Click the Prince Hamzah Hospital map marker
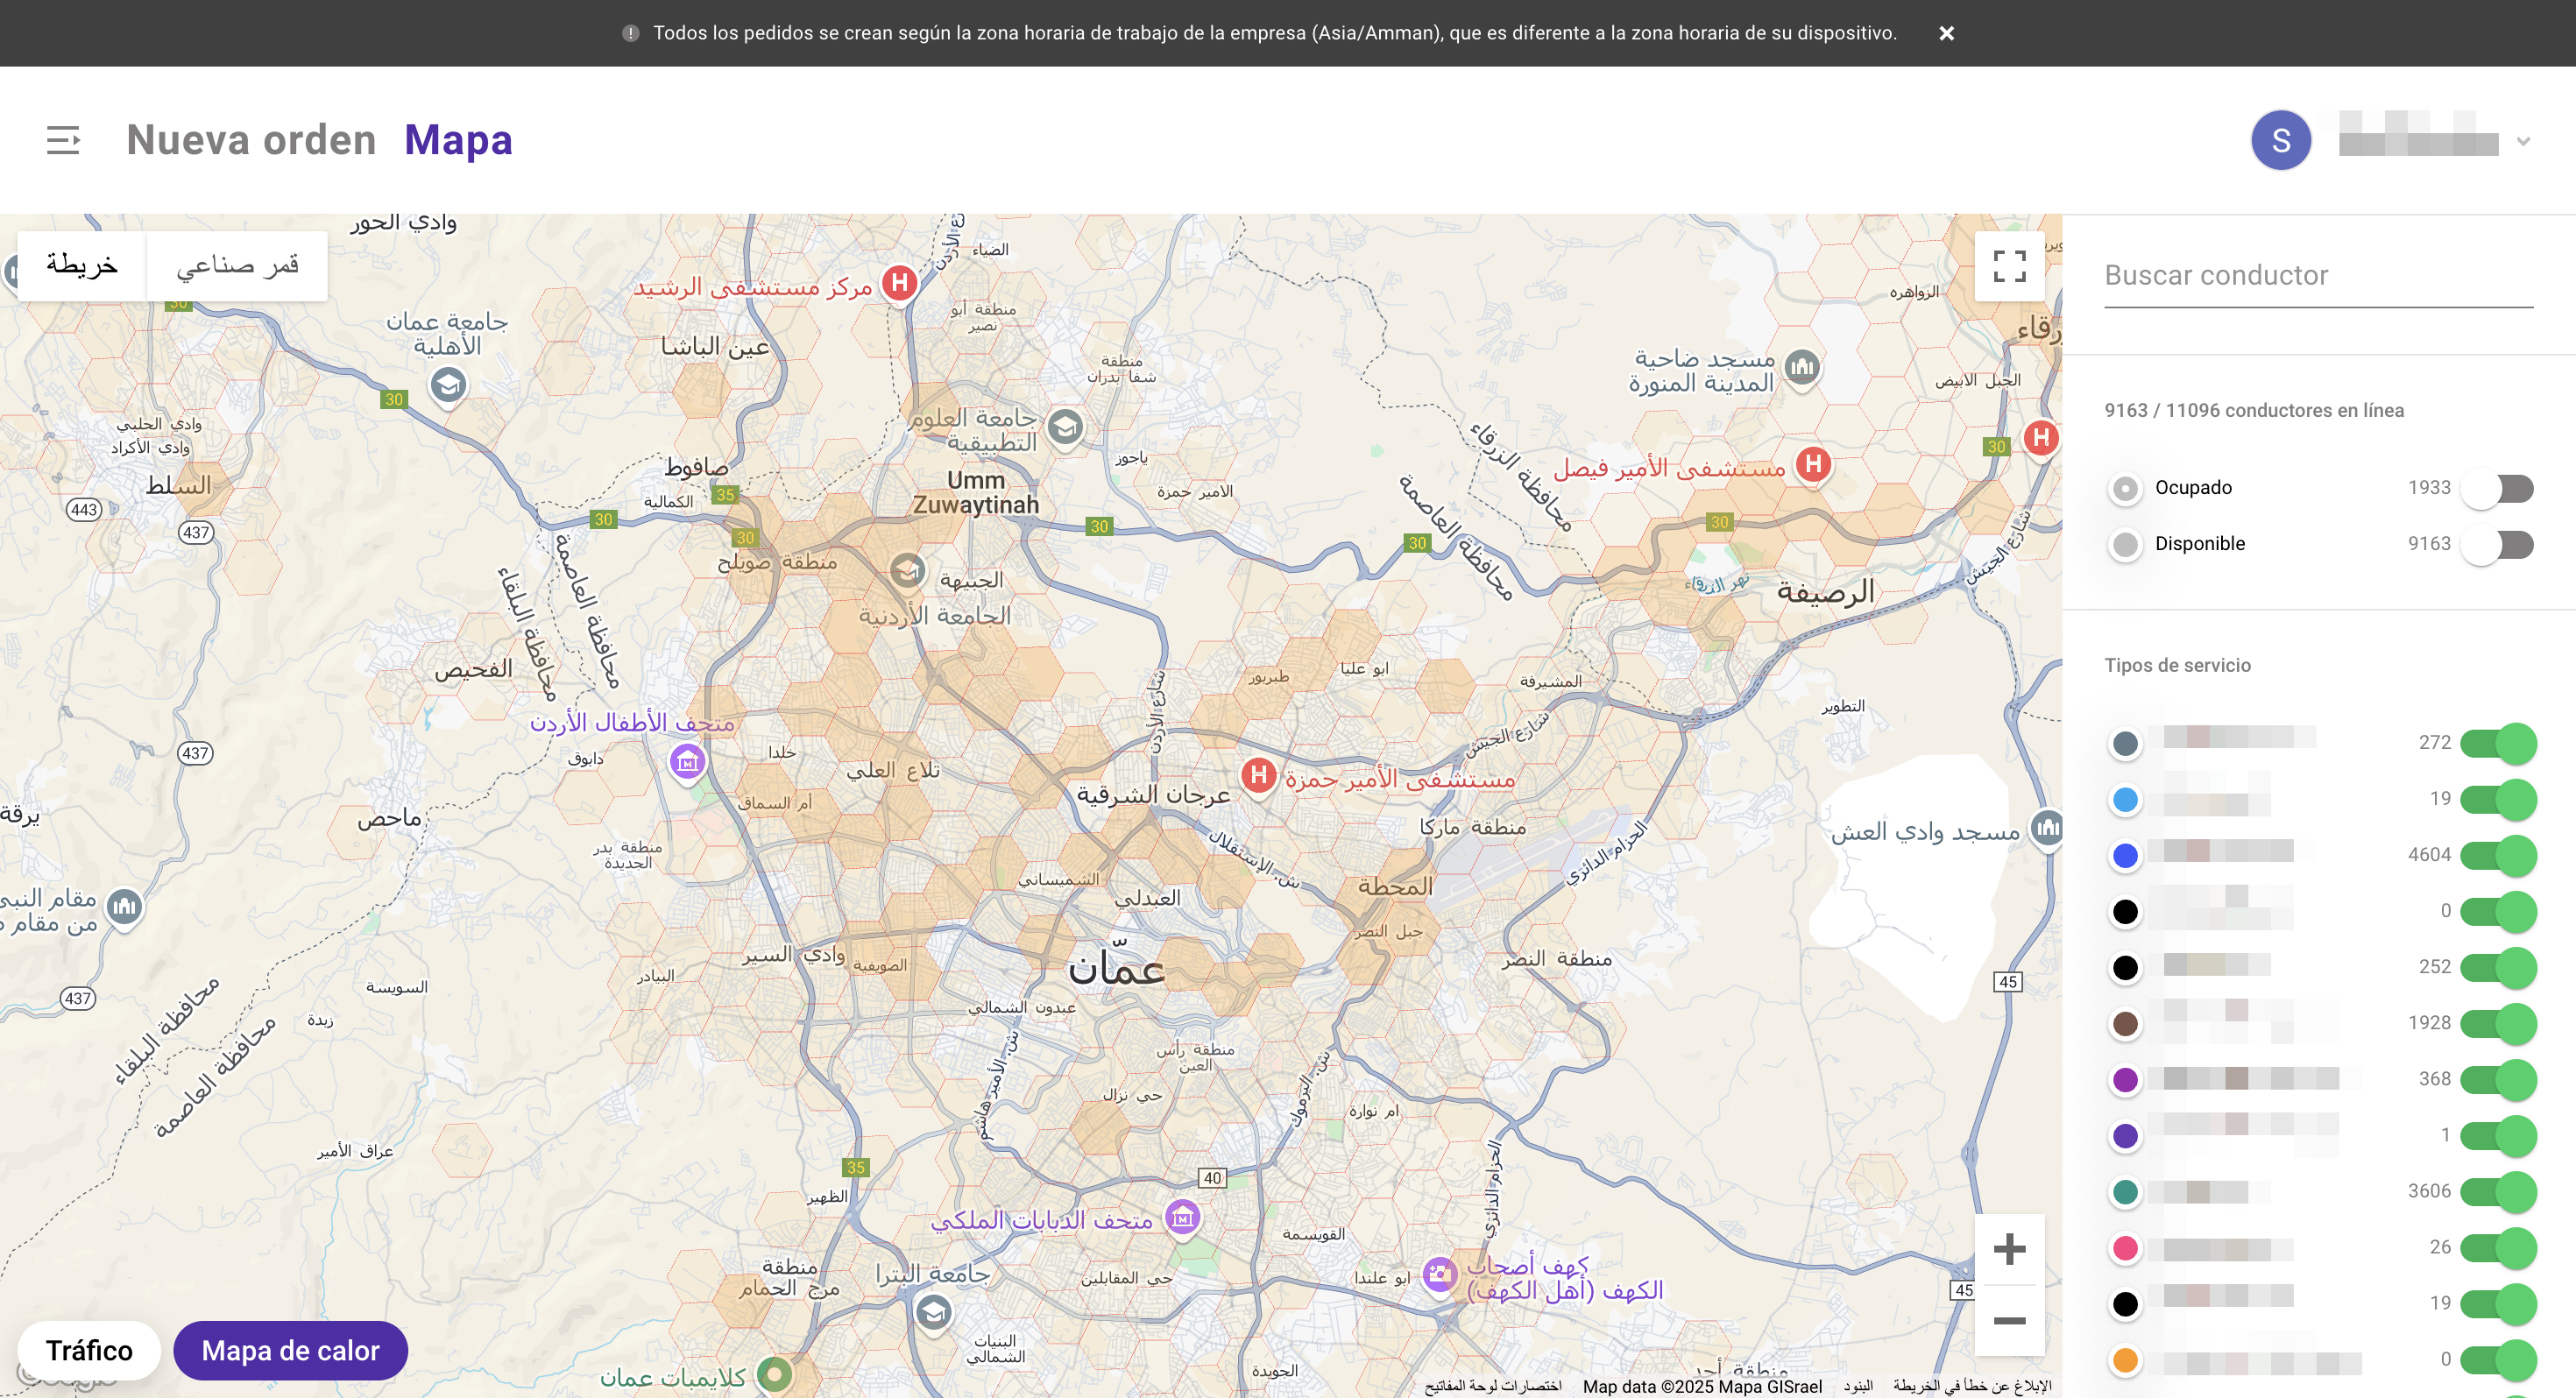Viewport: 2576px width, 1398px height. click(x=1258, y=775)
